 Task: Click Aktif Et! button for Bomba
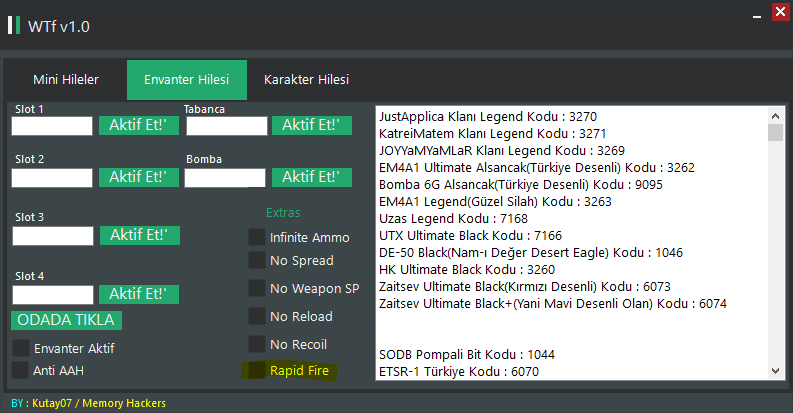[x=312, y=177]
